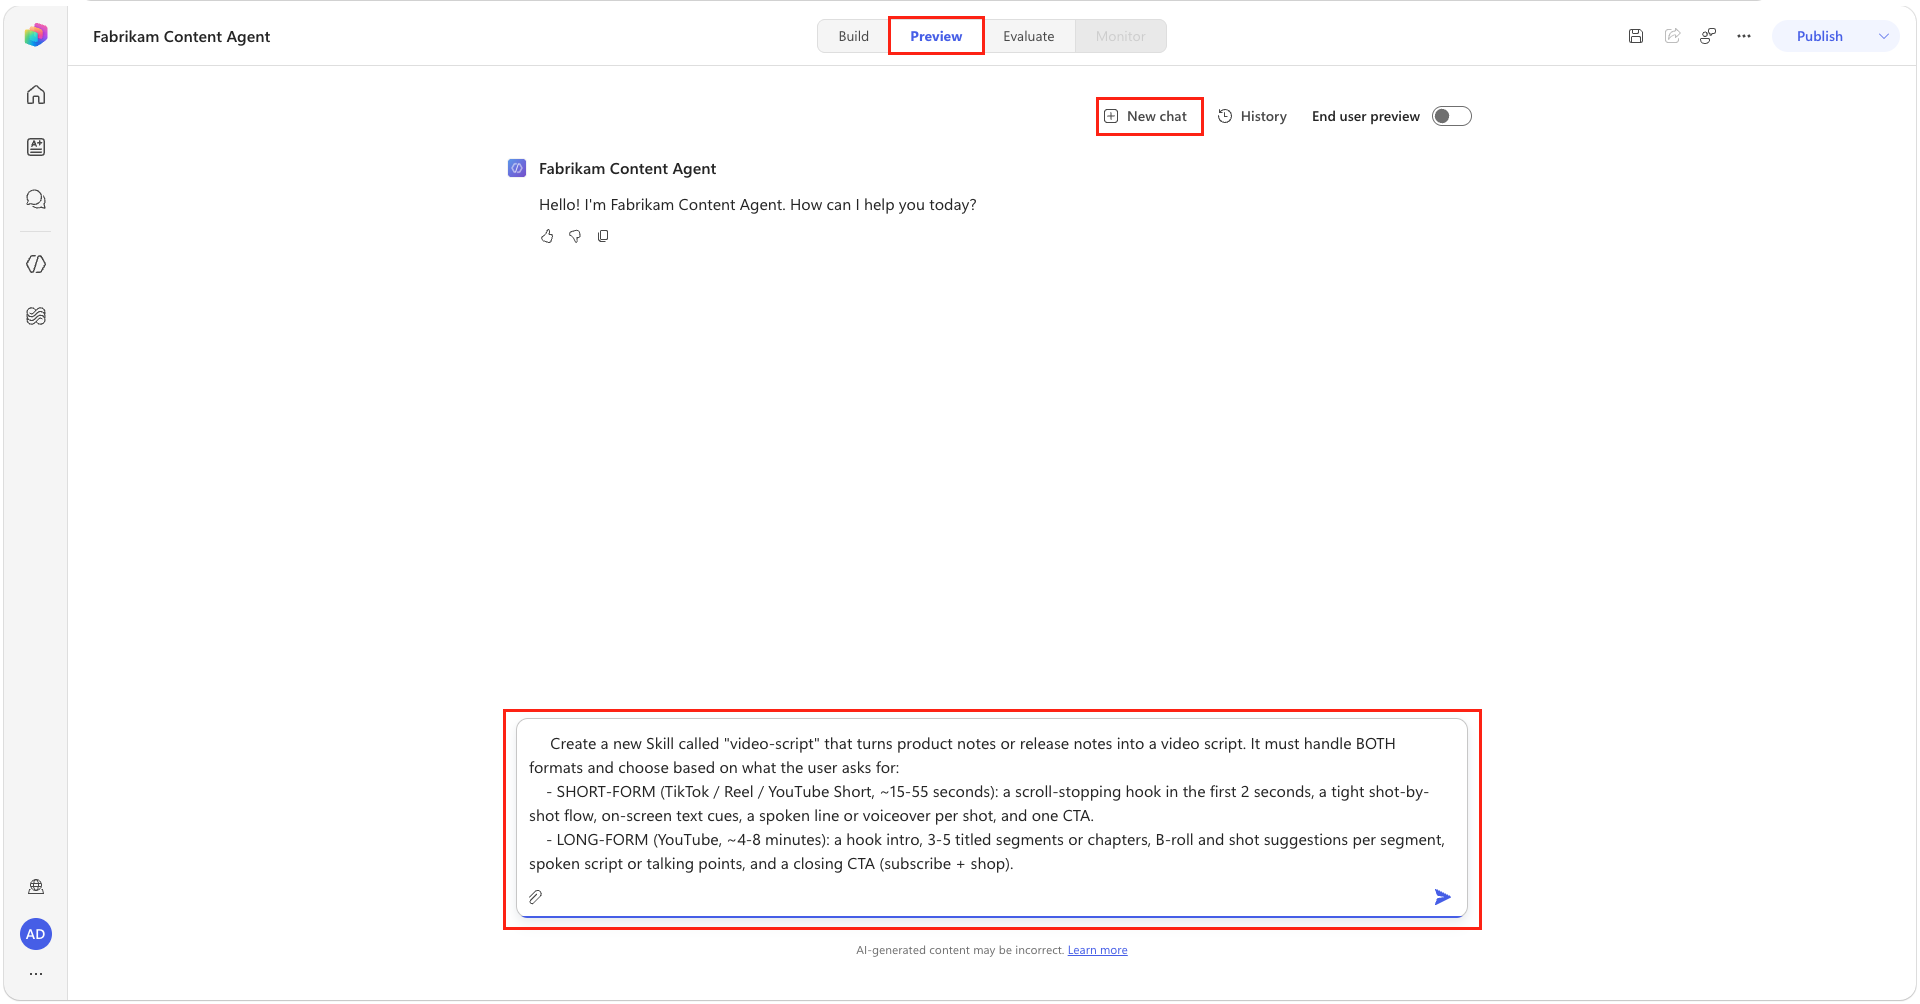Open the AD account avatar

tap(36, 934)
